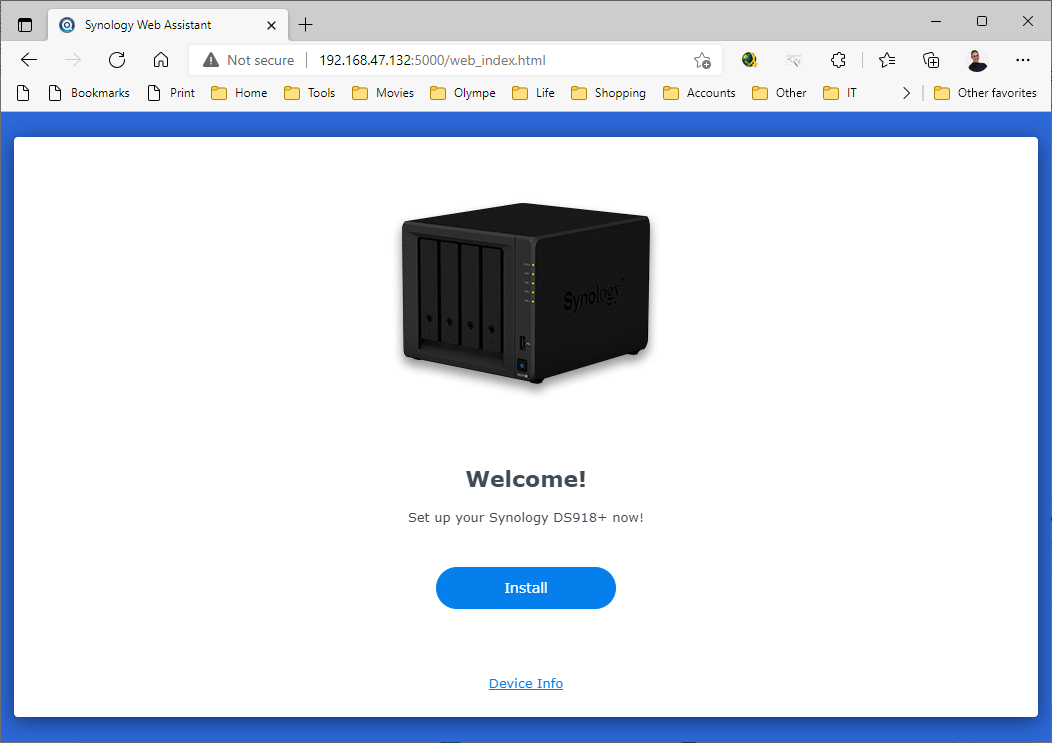Expand the bookmarks bar overflow chevron
Screen dimensions: 1052x743
906,93
